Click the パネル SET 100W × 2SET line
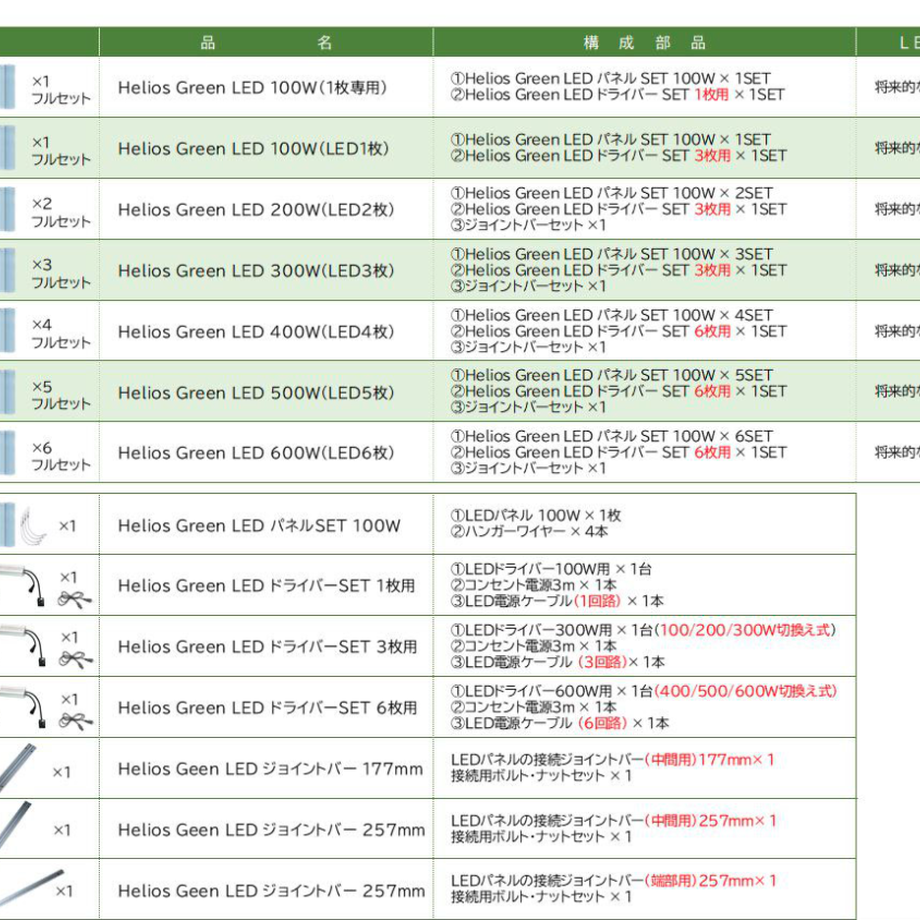This screenshot has height=920, width=920. [611, 193]
